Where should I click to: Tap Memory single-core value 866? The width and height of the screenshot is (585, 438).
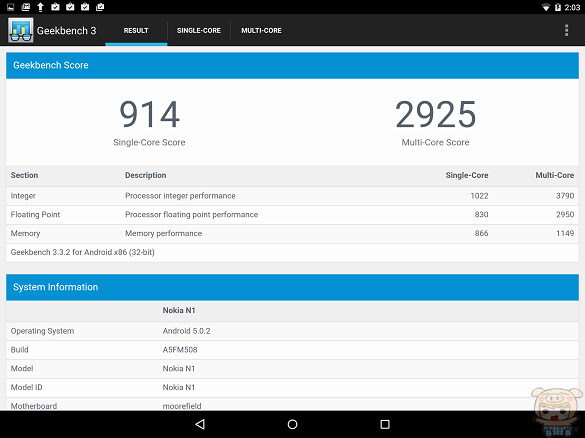481,233
